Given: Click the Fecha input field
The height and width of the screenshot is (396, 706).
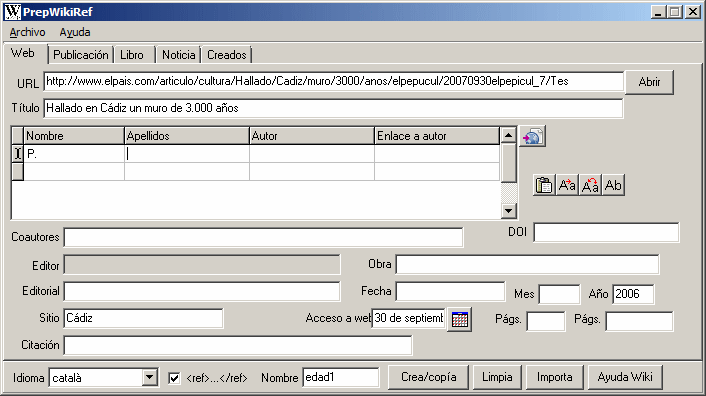Looking at the screenshot, I should [x=450, y=292].
